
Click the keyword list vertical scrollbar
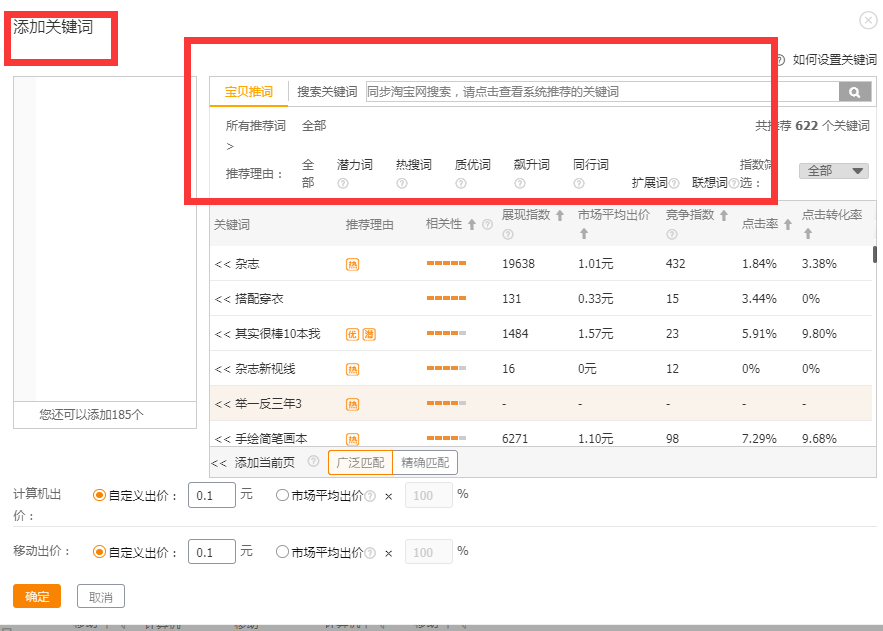(875, 253)
